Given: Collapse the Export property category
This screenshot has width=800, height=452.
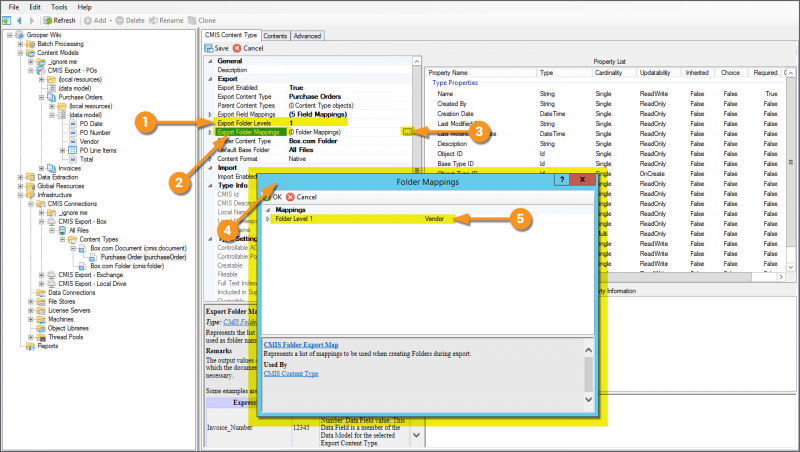Looking at the screenshot, I should 210,79.
